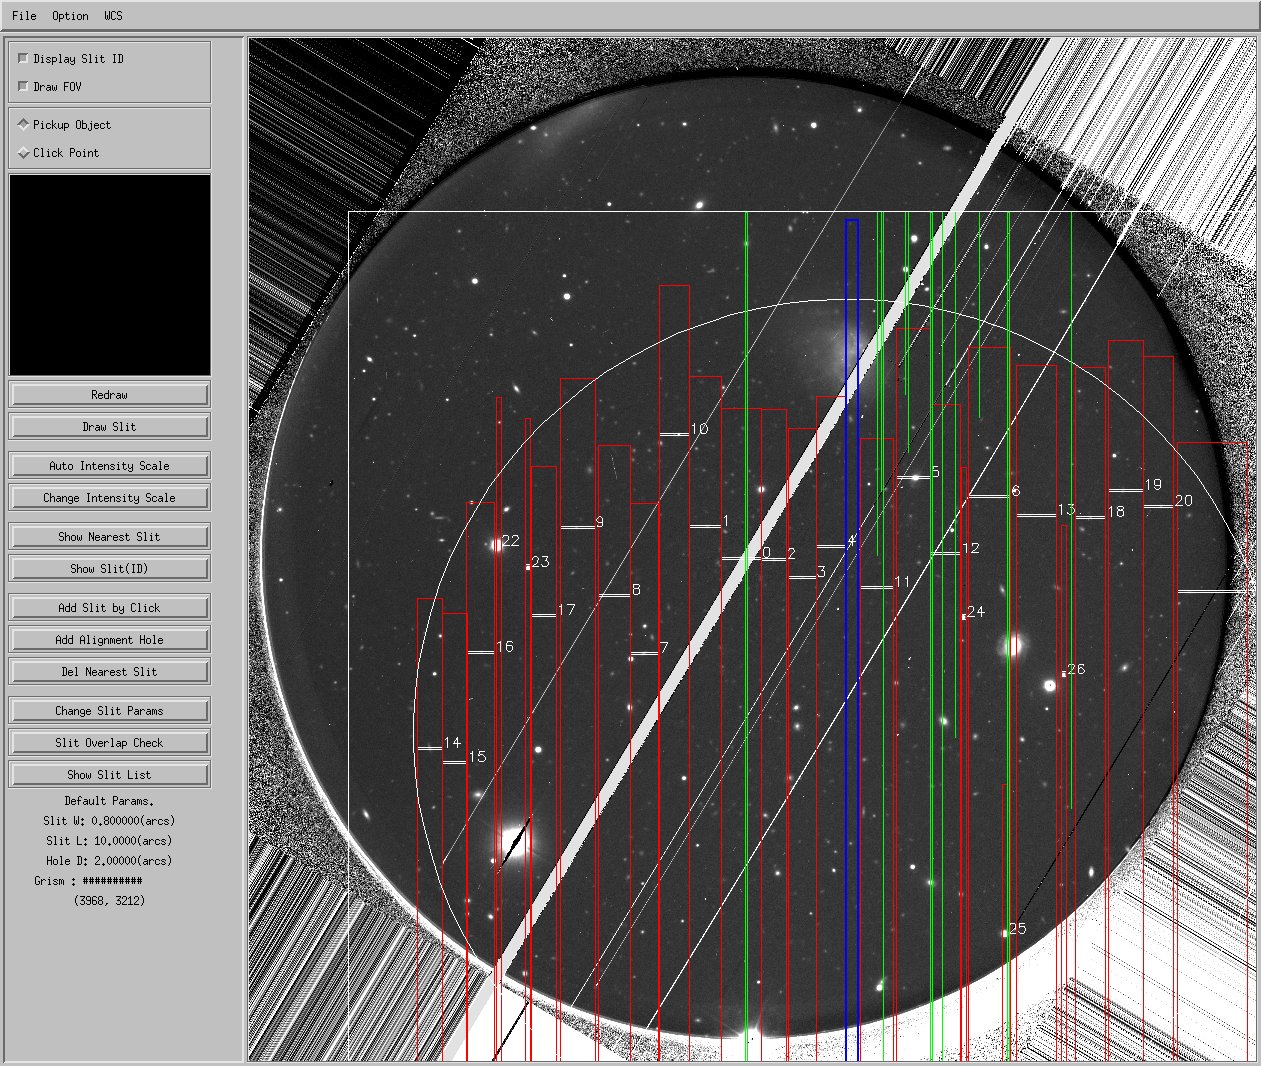This screenshot has height=1066, width=1261.
Task: Click Del Nearest Slit button
Action: (x=110, y=672)
